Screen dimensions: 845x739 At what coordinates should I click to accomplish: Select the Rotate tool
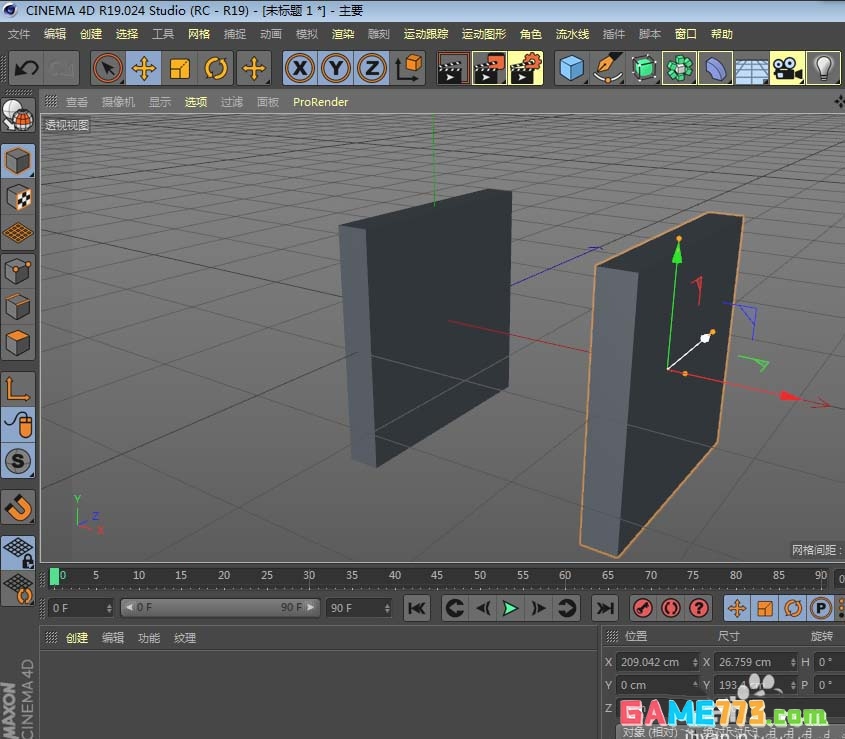217,68
